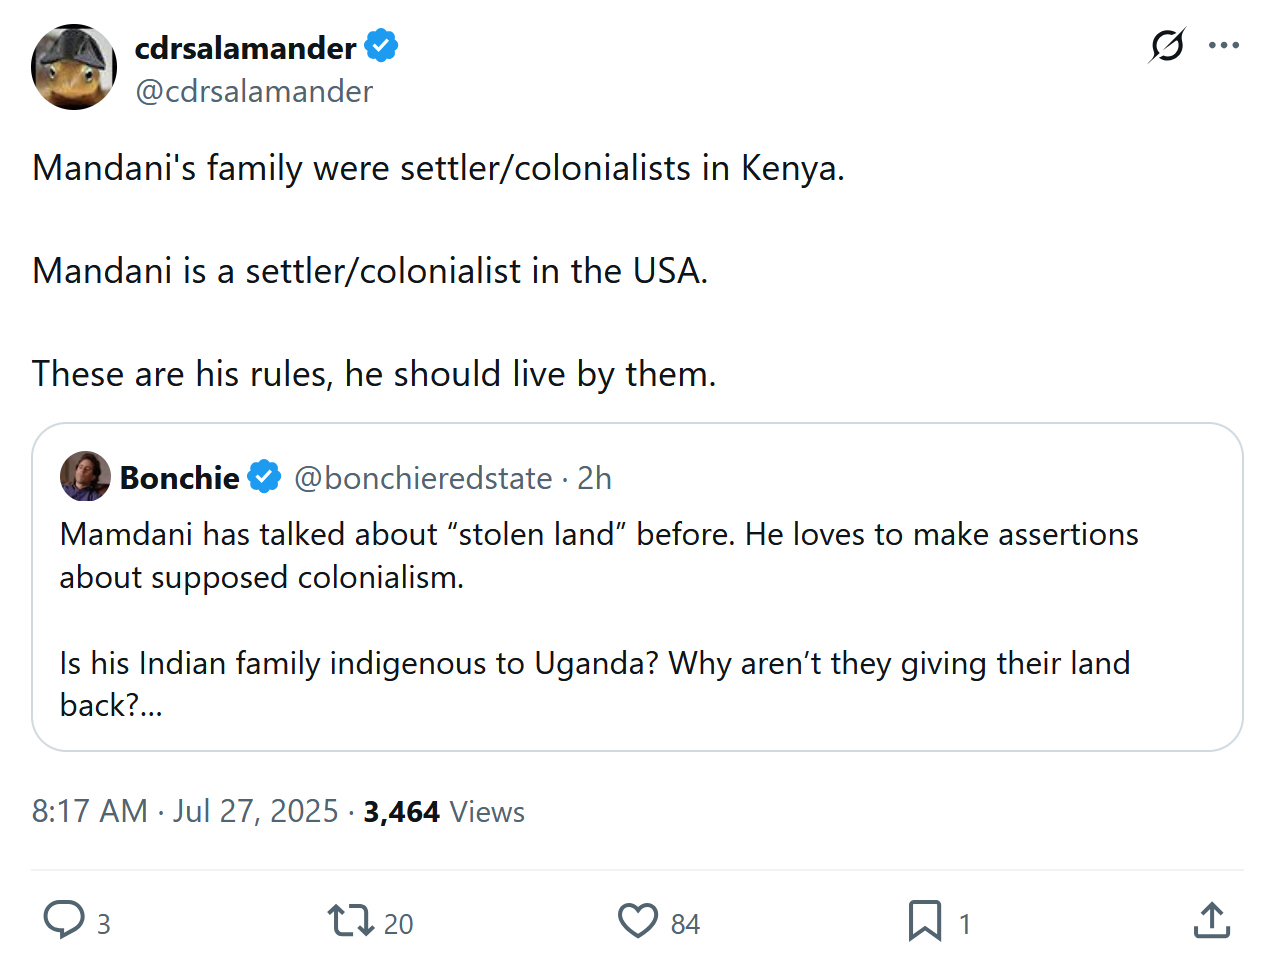Click the 3,464 Views count
The width and height of the screenshot is (1273, 964).
[x=443, y=811]
